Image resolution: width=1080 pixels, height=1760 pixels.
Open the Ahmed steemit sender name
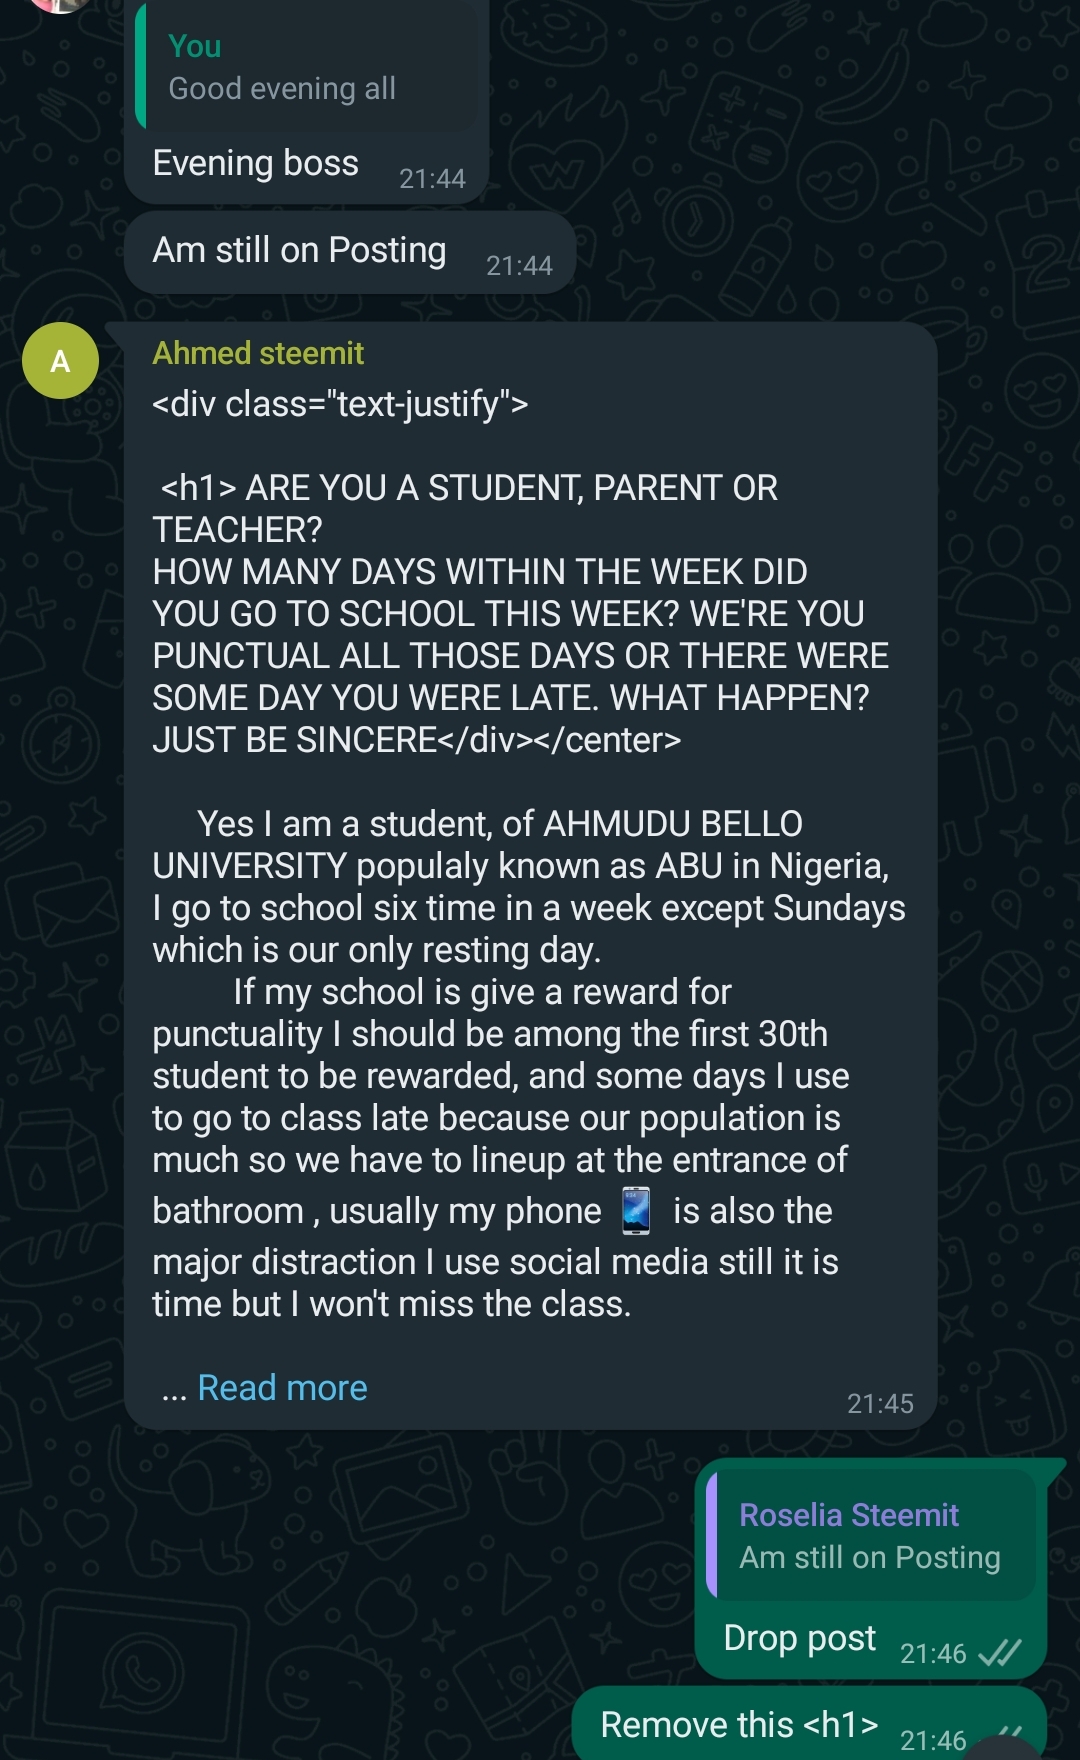[x=258, y=353]
